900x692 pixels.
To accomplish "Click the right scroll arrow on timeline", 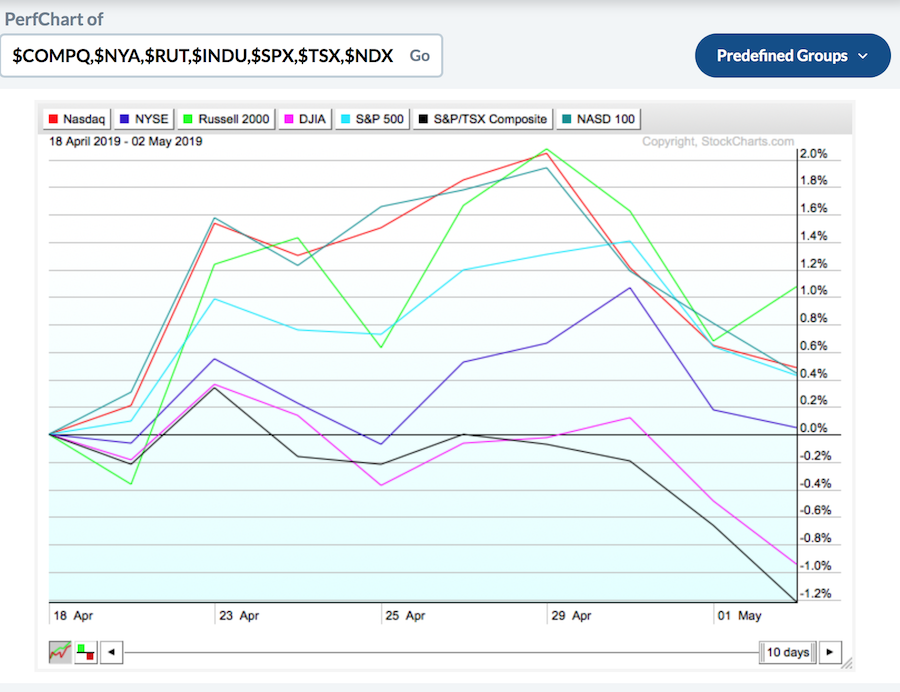I will coord(830,653).
